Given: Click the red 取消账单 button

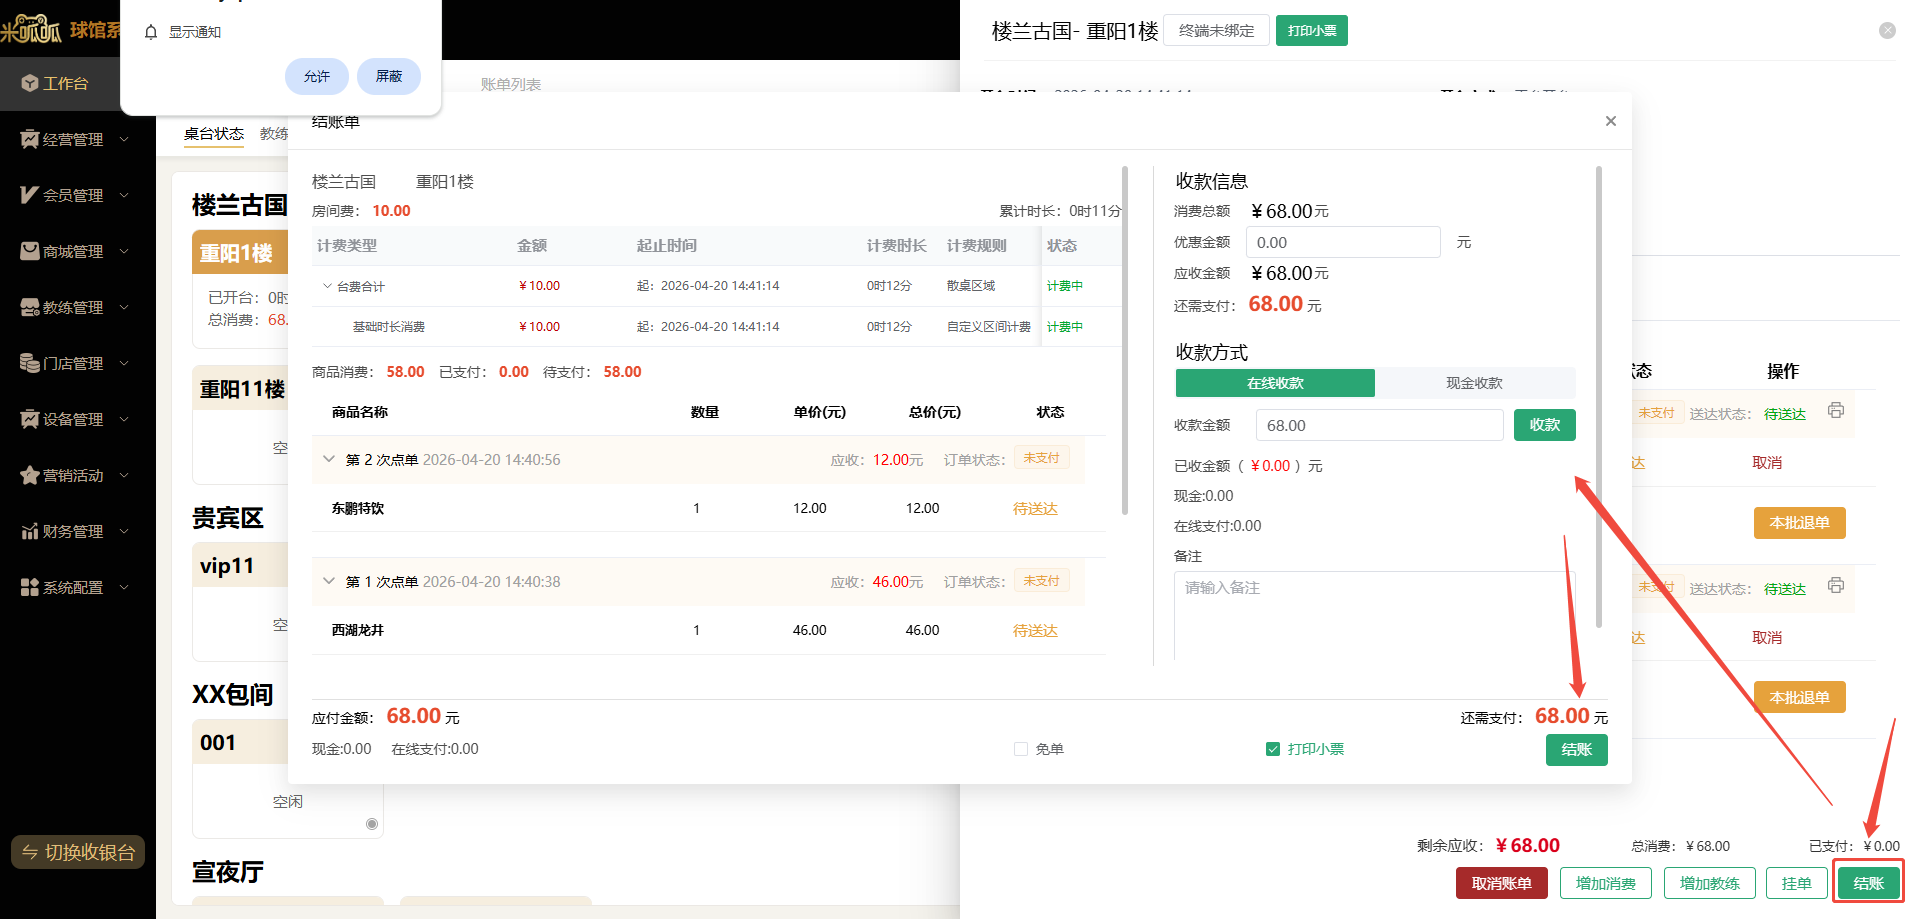Looking at the screenshot, I should pos(1501,883).
